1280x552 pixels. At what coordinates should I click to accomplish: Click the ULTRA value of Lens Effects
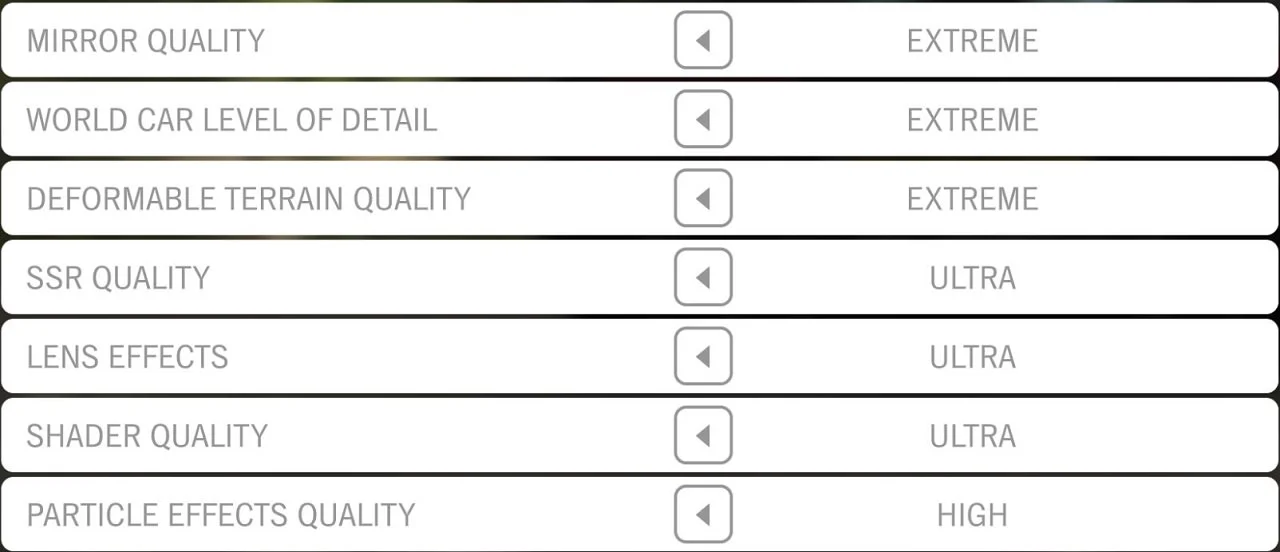click(x=973, y=357)
